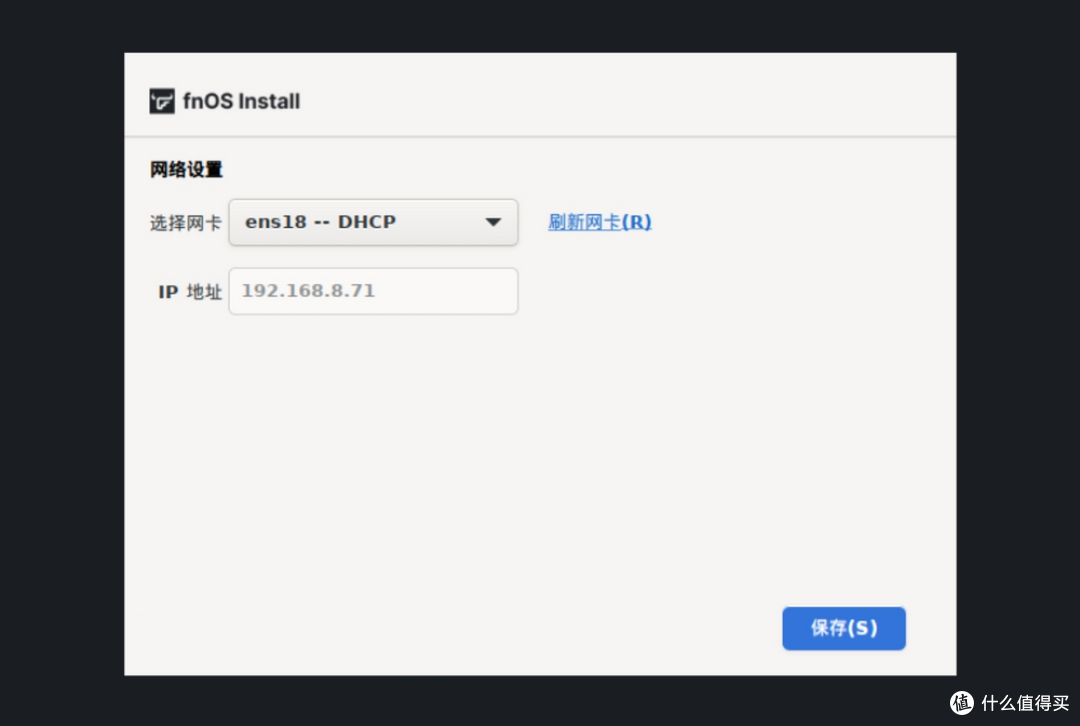Click the 刷新网卡(R) refresh link
1080x726 pixels.
click(599, 222)
